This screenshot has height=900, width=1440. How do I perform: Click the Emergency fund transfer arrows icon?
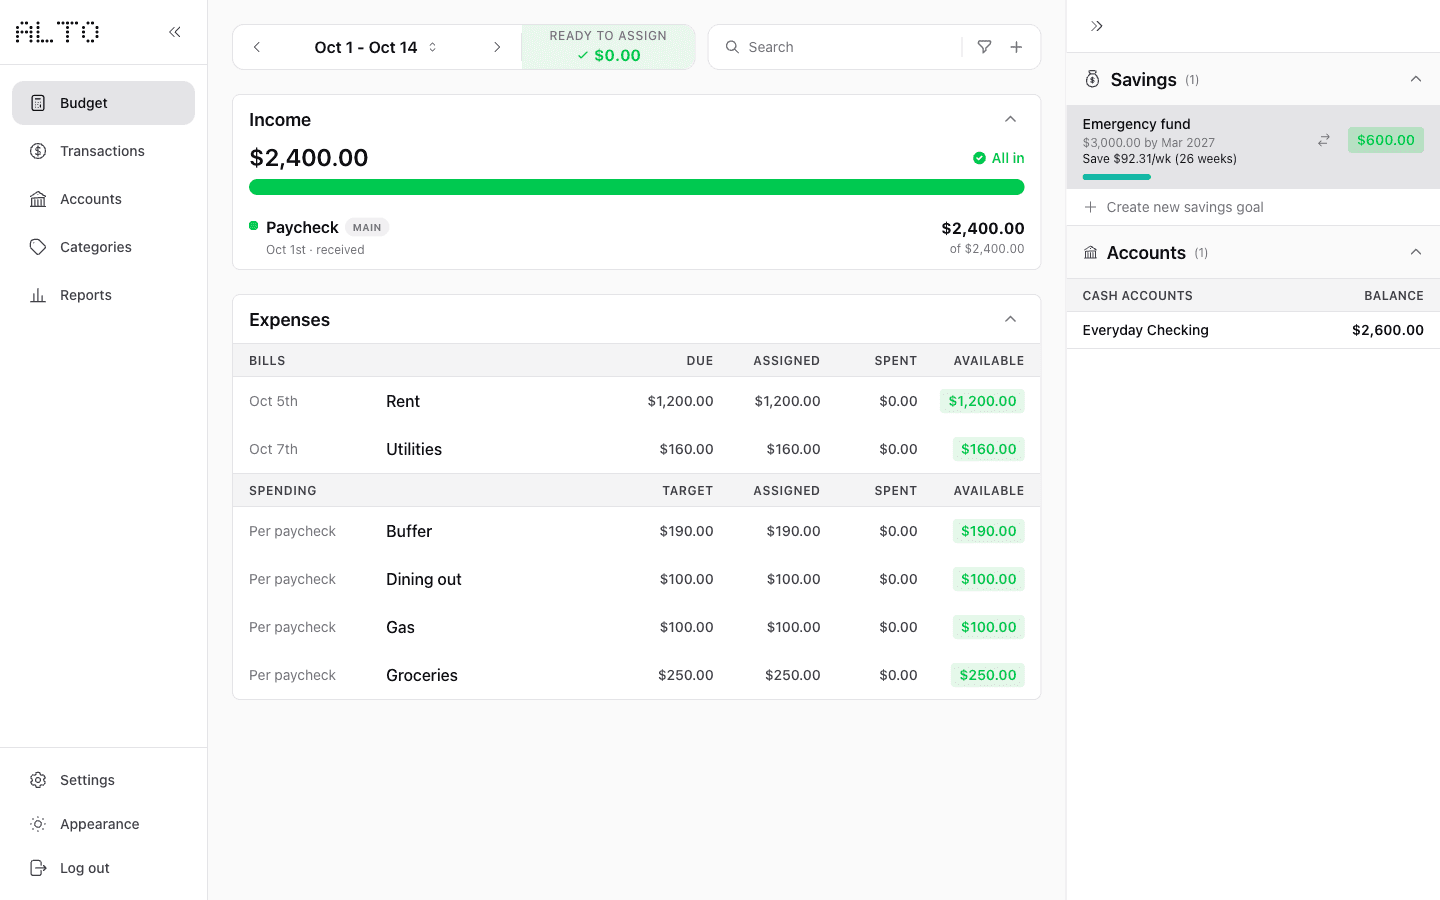pyautogui.click(x=1323, y=140)
